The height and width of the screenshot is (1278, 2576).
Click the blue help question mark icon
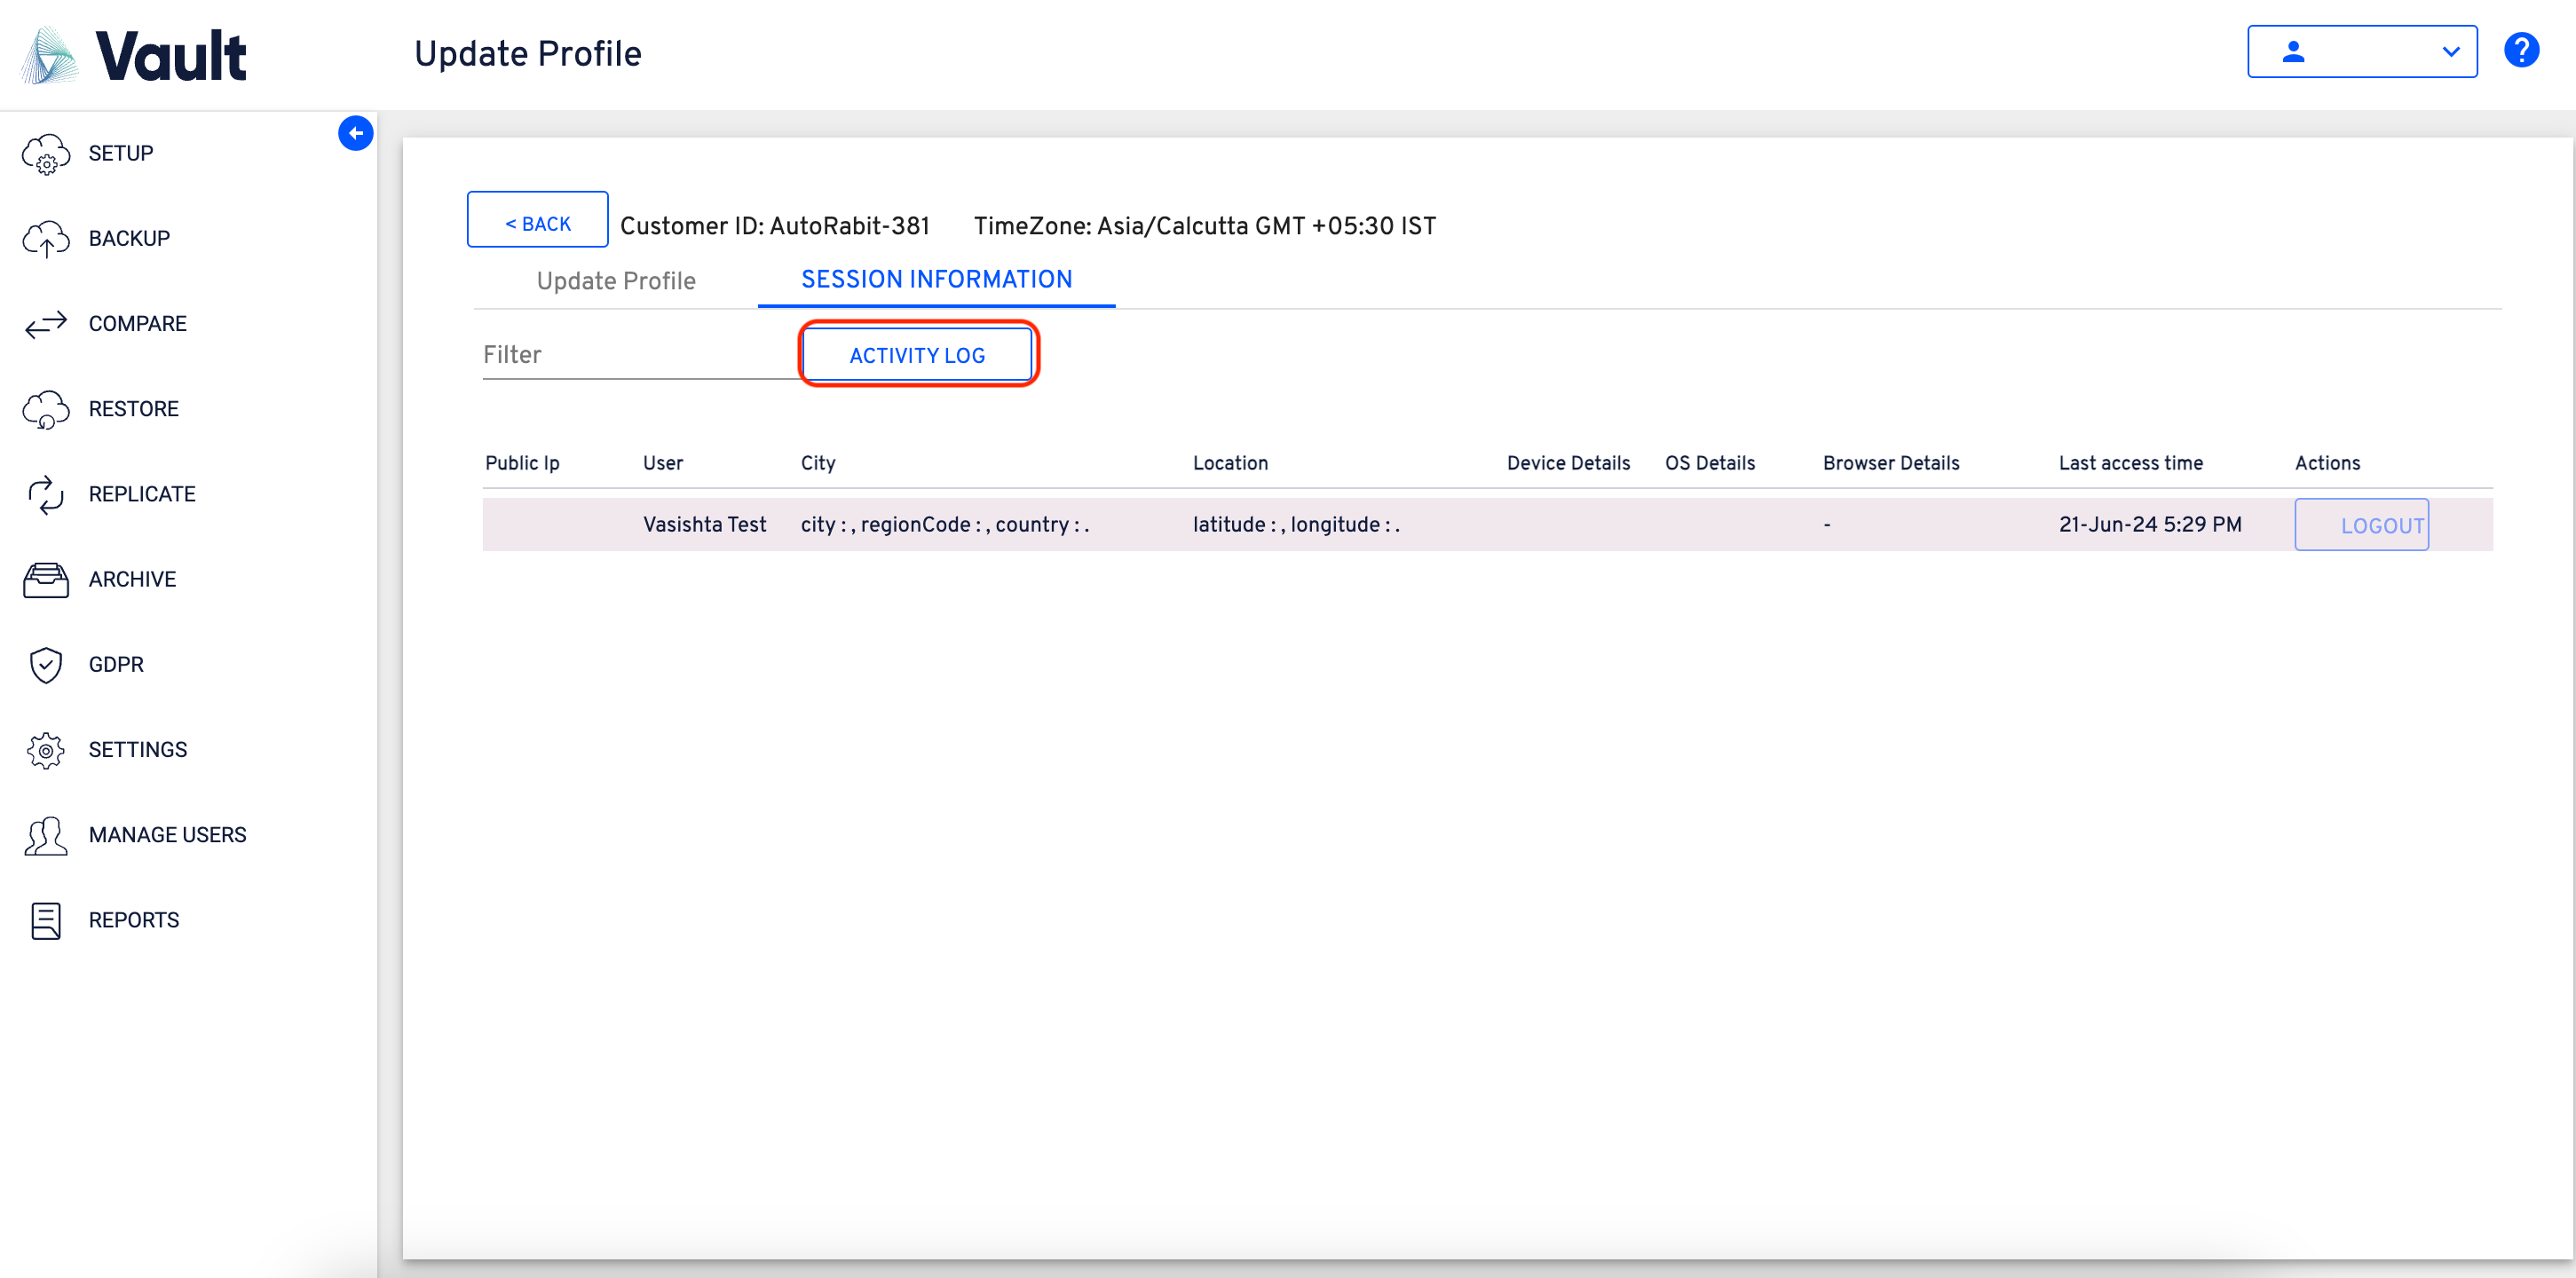pyautogui.click(x=2520, y=51)
